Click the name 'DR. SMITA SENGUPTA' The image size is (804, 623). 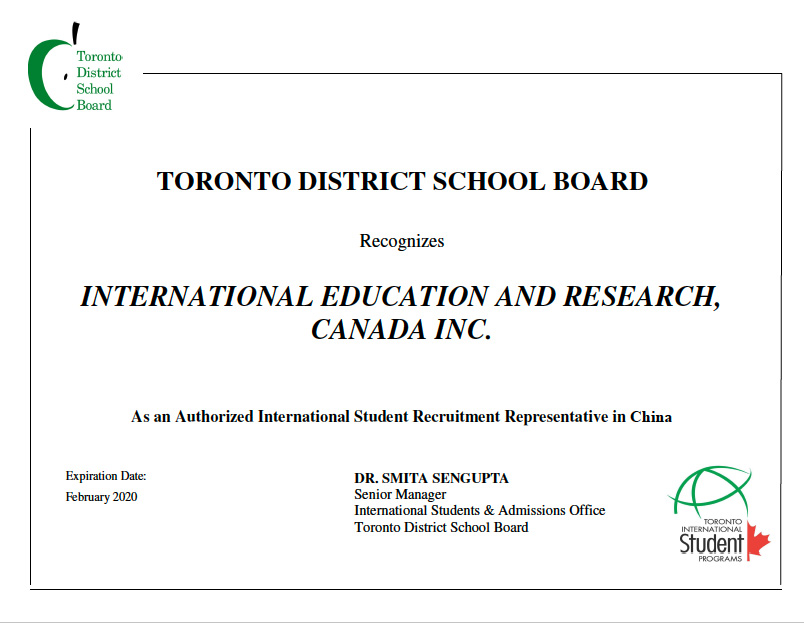point(424,478)
